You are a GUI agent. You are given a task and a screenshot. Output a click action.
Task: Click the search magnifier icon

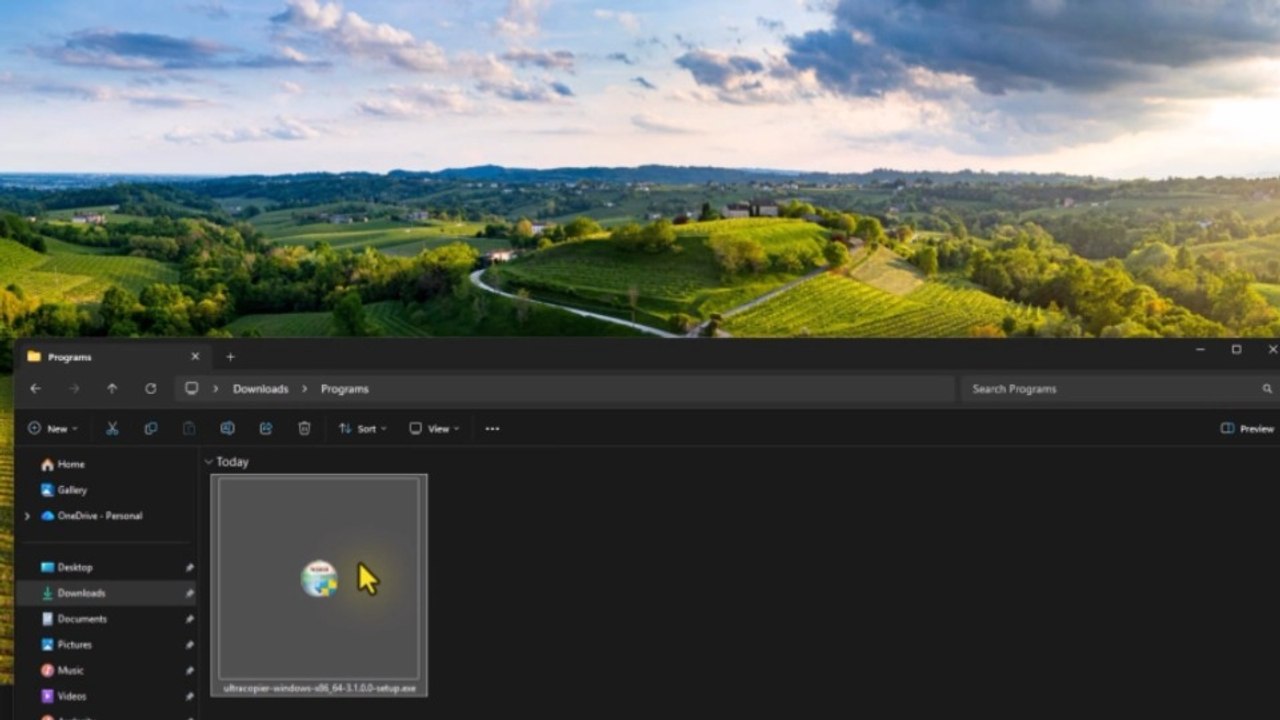coord(1267,389)
